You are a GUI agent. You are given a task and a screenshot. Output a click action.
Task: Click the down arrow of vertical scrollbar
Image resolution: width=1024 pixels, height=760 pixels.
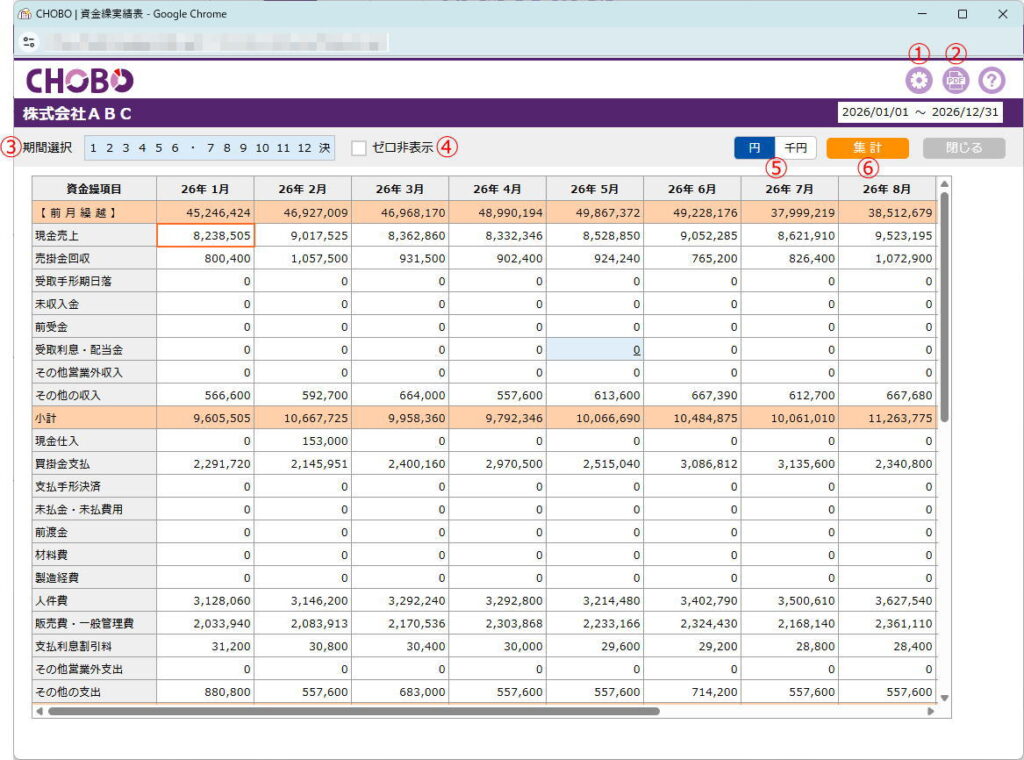[944, 698]
